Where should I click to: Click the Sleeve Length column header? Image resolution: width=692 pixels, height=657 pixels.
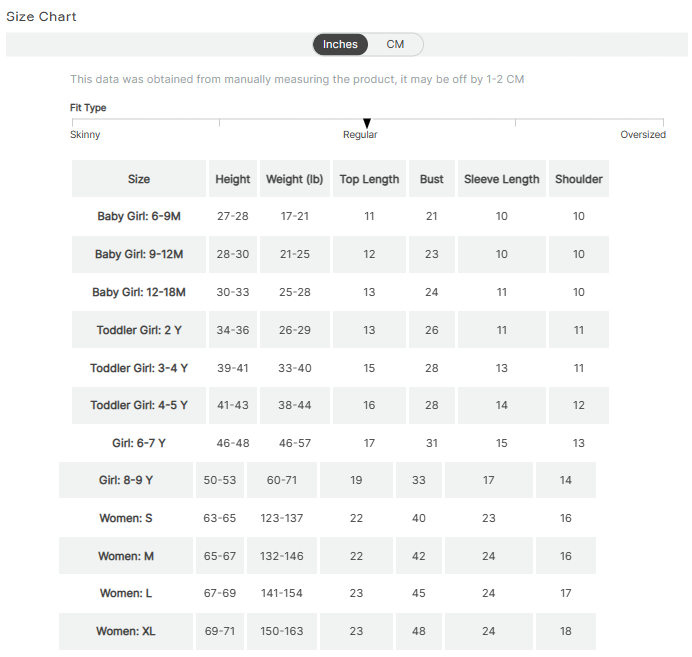(x=501, y=180)
